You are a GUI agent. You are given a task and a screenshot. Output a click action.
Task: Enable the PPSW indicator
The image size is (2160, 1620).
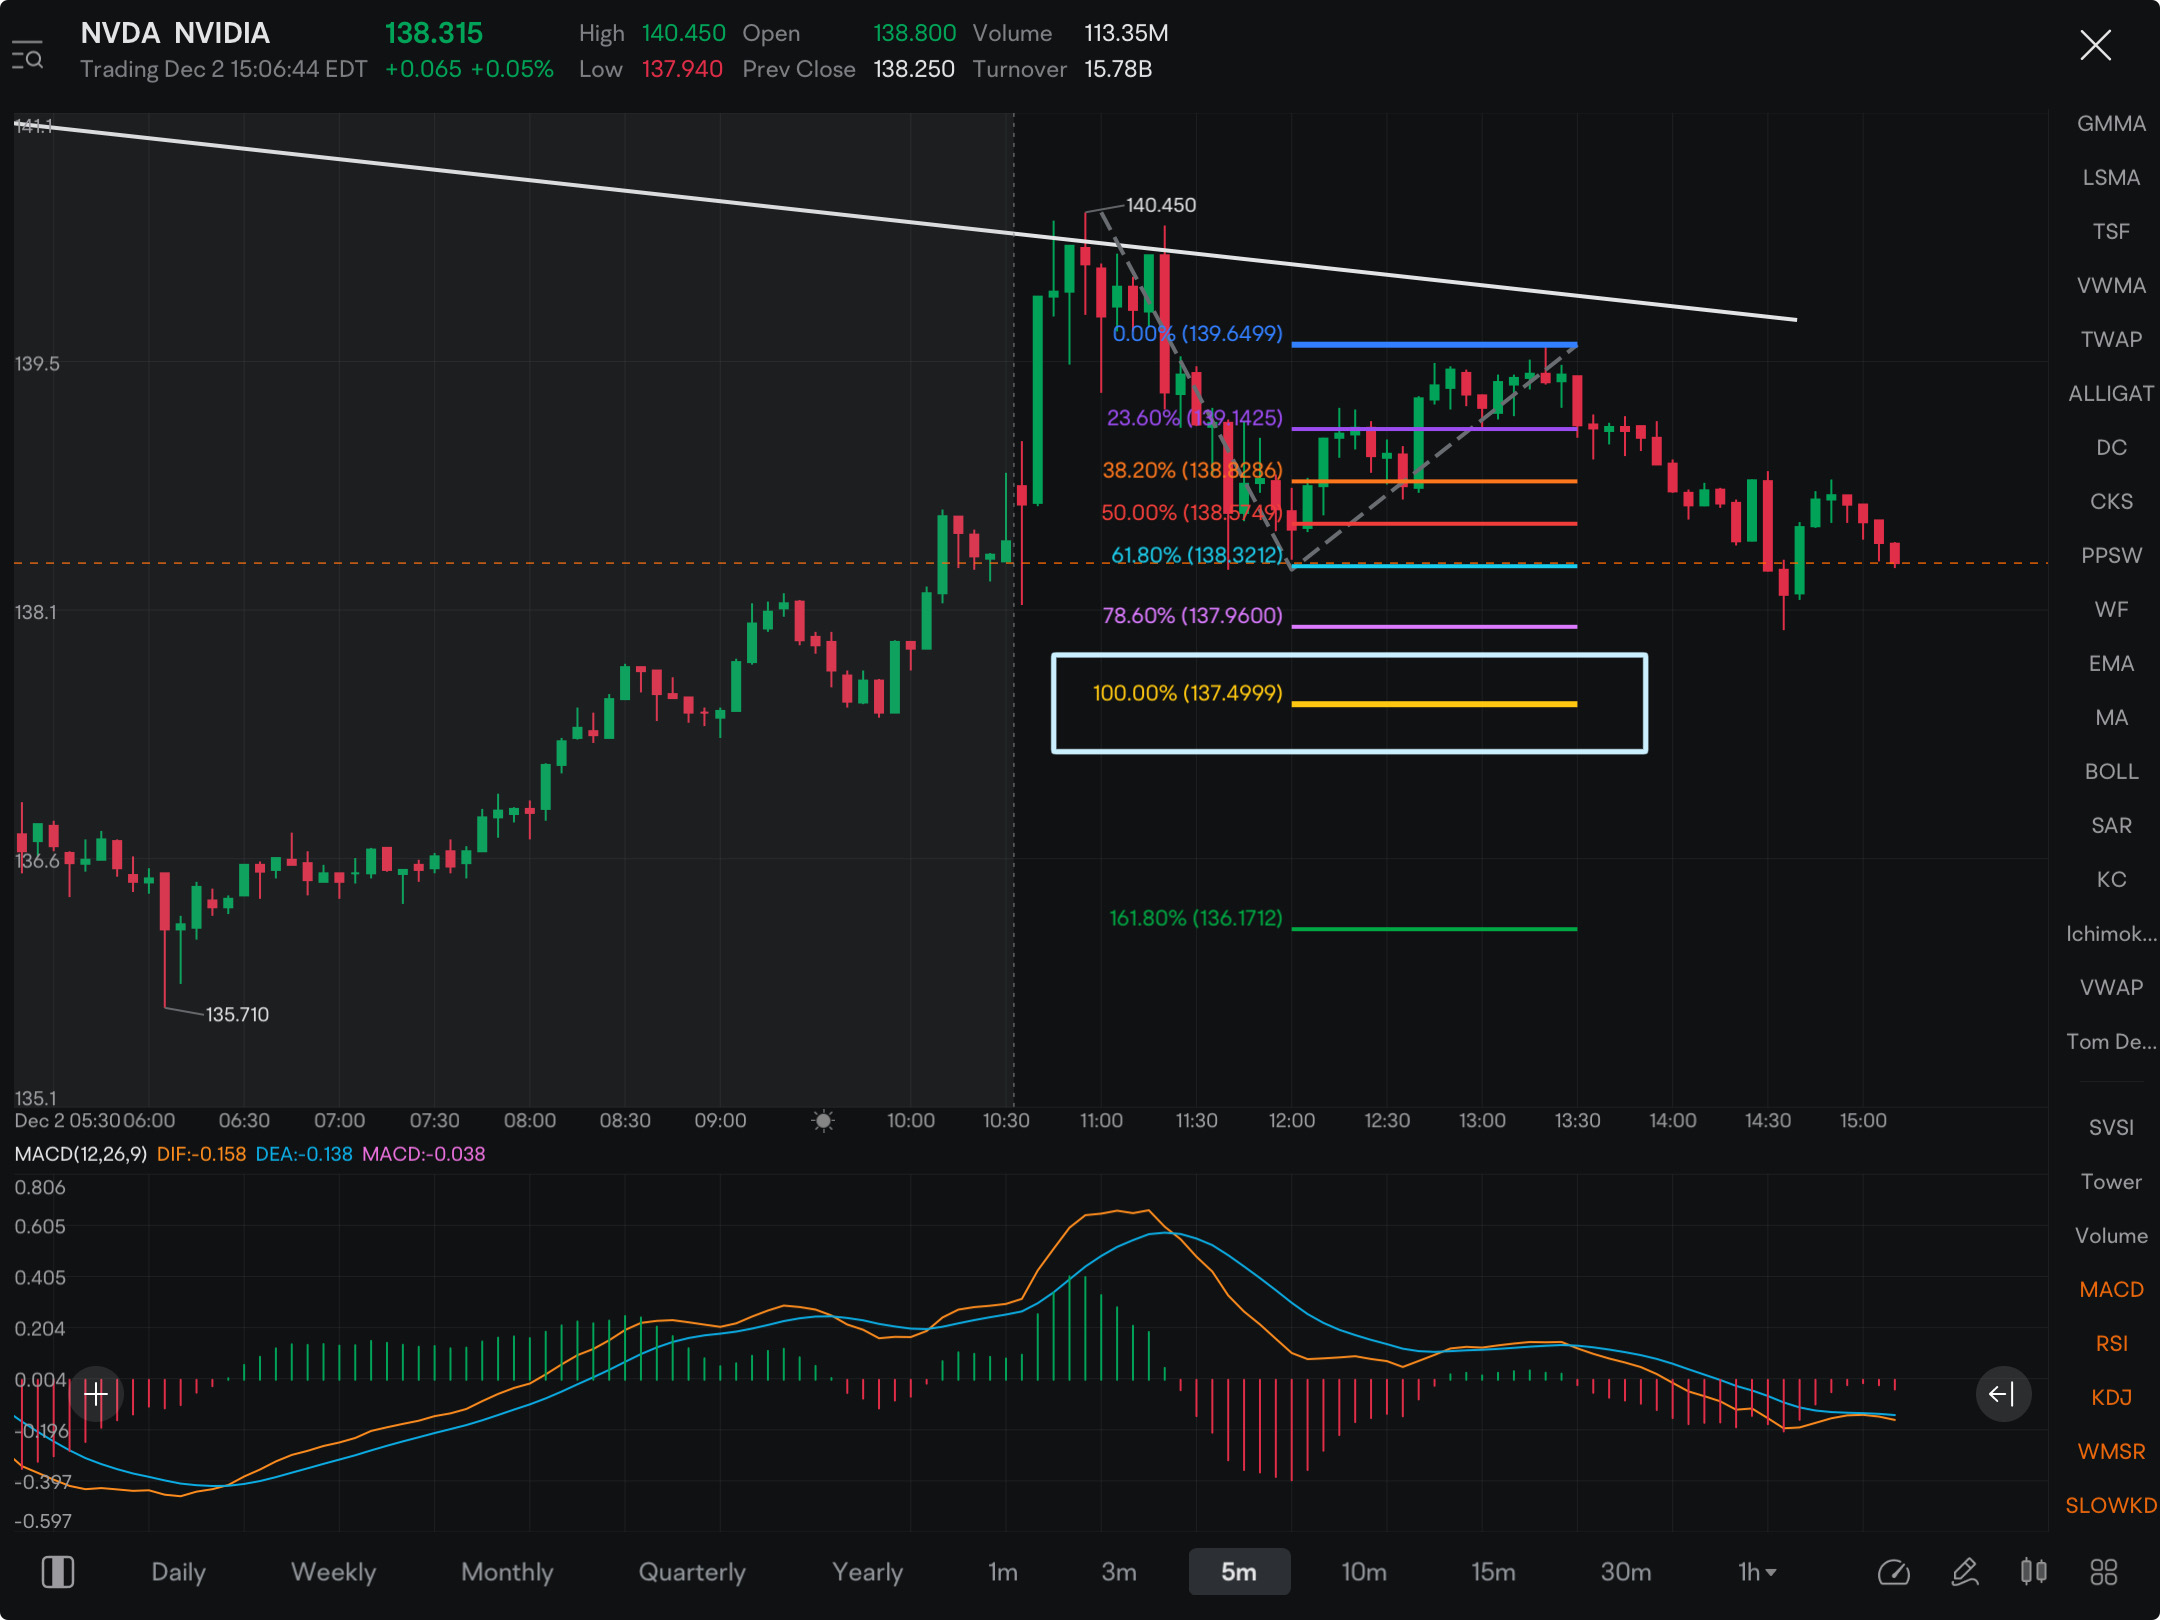2111,556
